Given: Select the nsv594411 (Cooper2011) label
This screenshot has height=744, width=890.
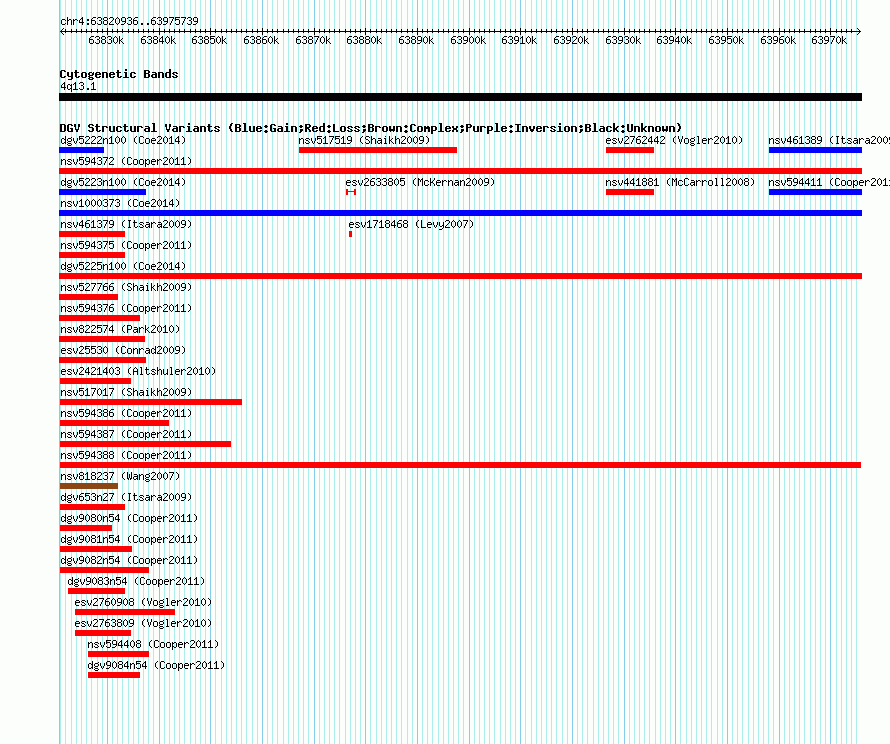Looking at the screenshot, I should tap(829, 182).
